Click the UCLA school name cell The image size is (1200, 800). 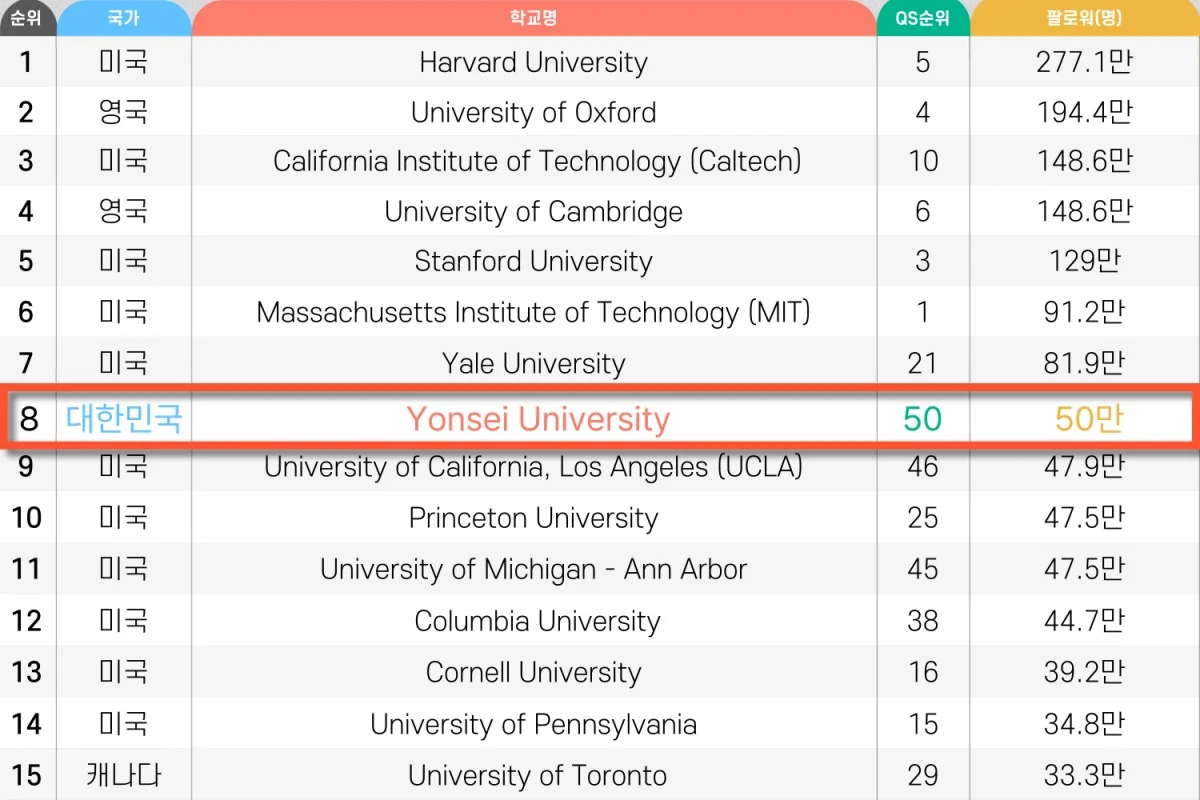pyautogui.click(x=533, y=467)
